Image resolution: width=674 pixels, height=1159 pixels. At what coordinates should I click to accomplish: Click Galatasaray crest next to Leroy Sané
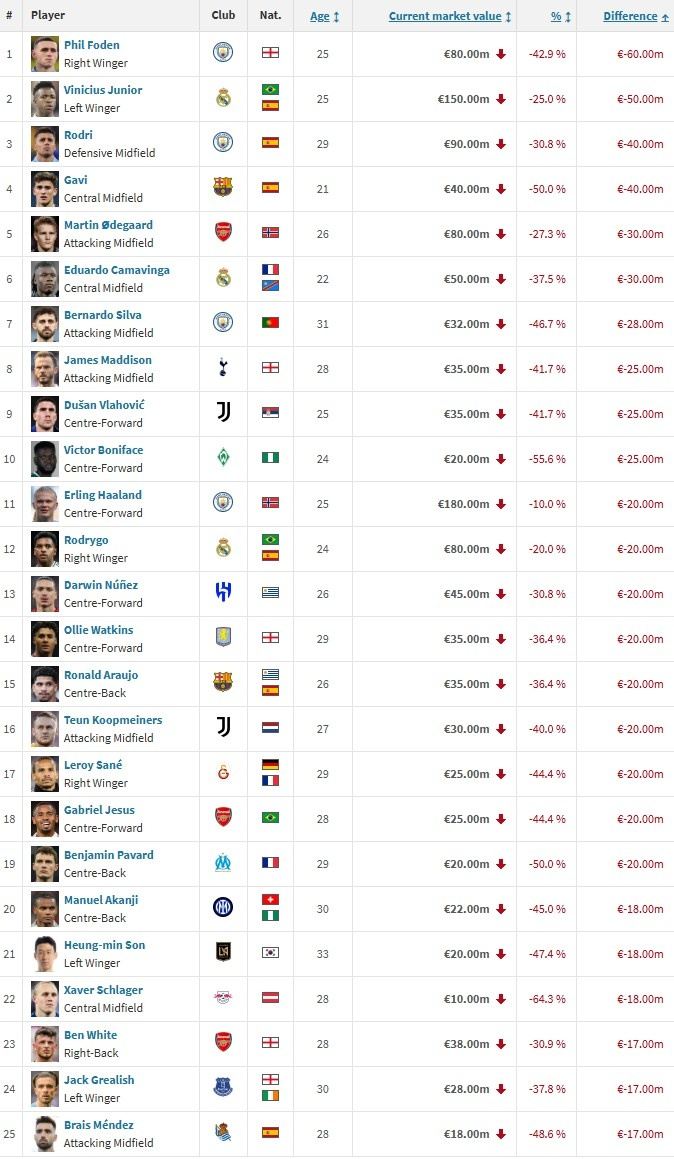(x=223, y=772)
